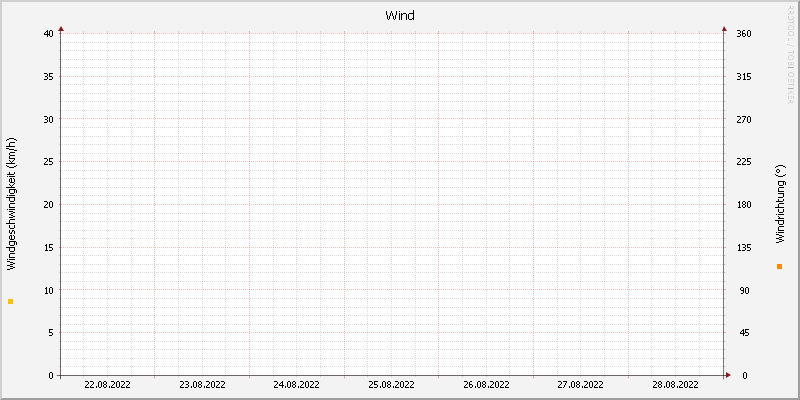800x400 pixels.
Task: Select the date label 25.08.2022
Action: coord(391,385)
